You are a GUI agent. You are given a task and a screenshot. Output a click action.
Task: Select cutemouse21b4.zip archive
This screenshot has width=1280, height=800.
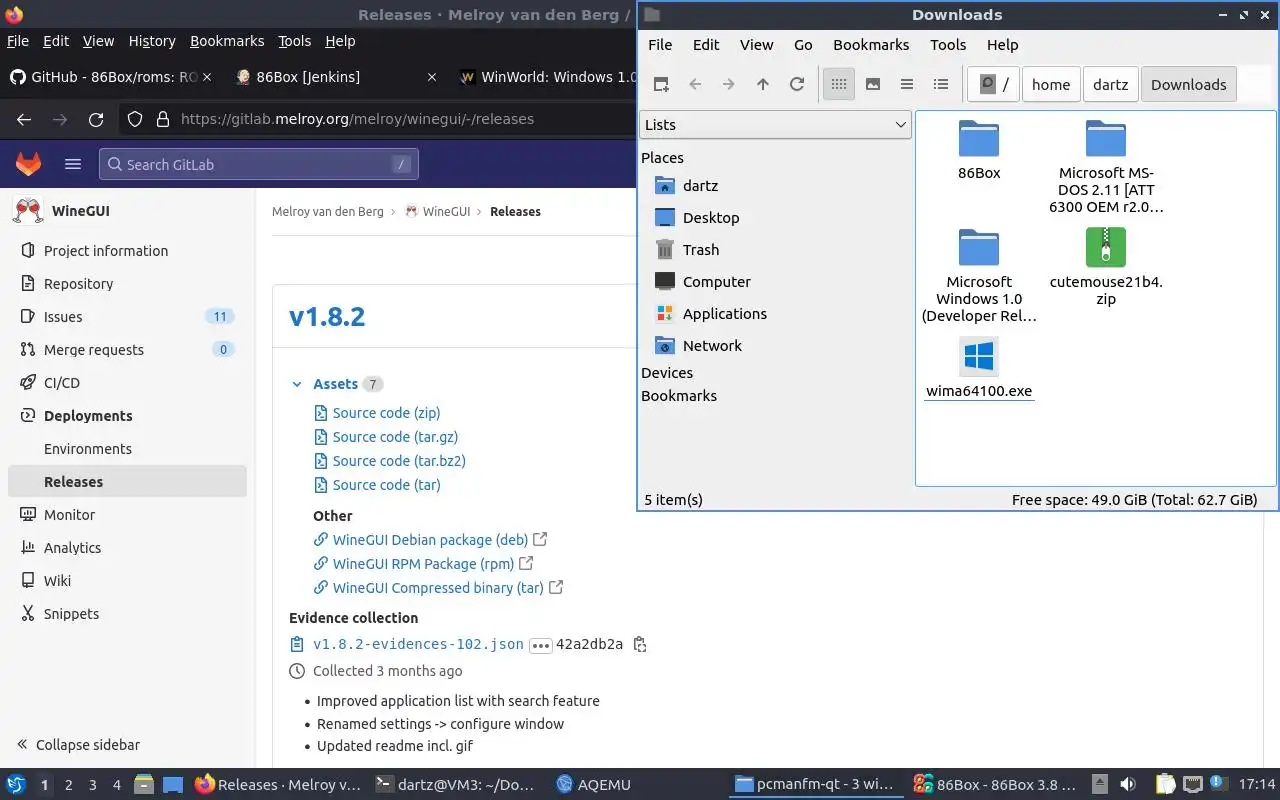pos(1106,267)
